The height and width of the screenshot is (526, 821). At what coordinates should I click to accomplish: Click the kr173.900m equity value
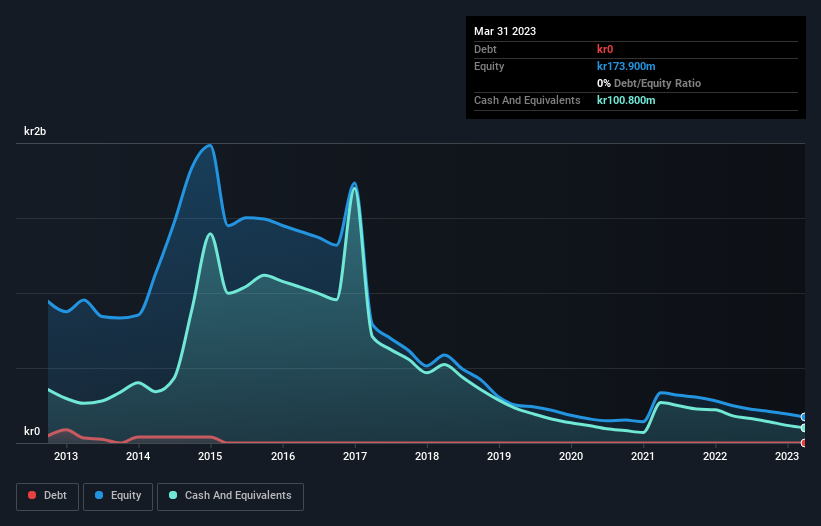(626, 66)
